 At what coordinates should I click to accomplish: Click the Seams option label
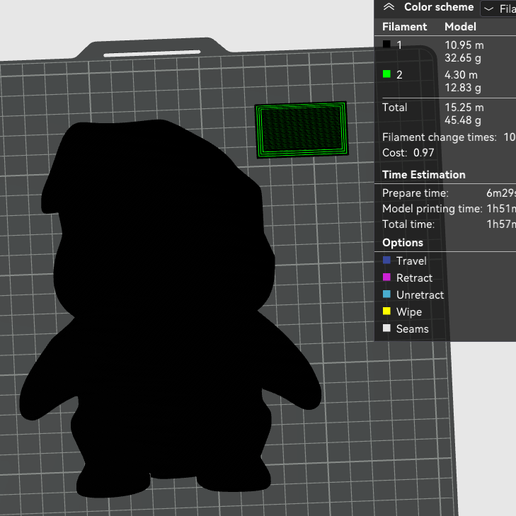[x=412, y=329]
